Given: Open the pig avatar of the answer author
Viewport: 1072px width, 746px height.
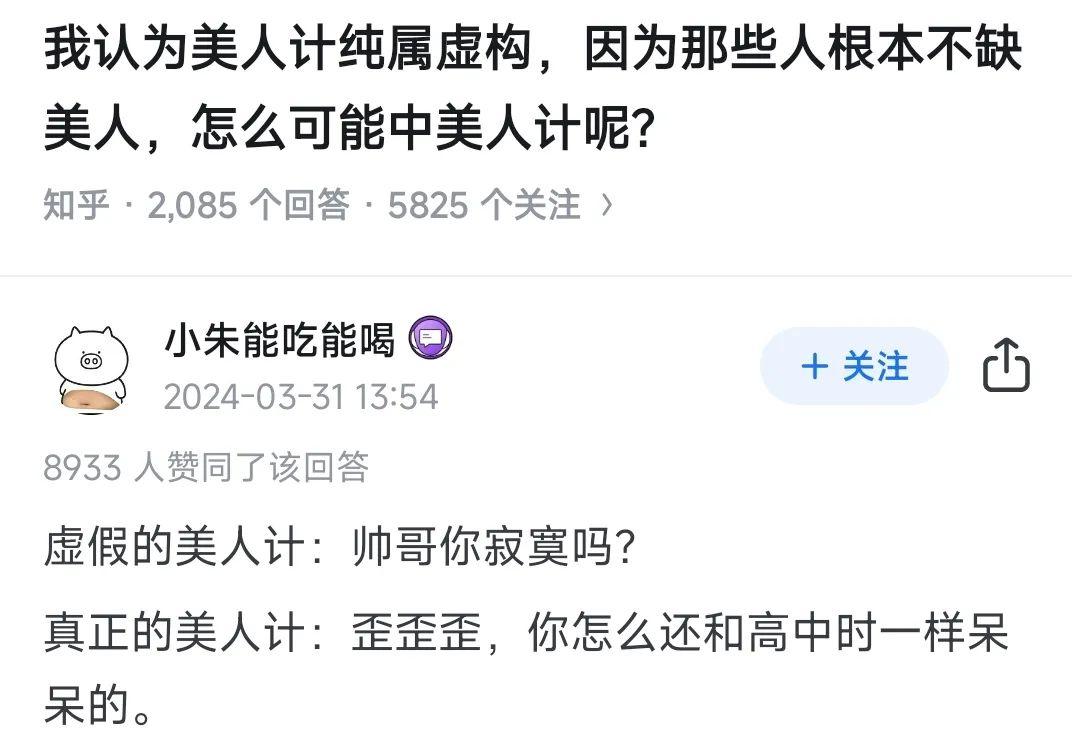Looking at the screenshot, I should pyautogui.click(x=92, y=367).
